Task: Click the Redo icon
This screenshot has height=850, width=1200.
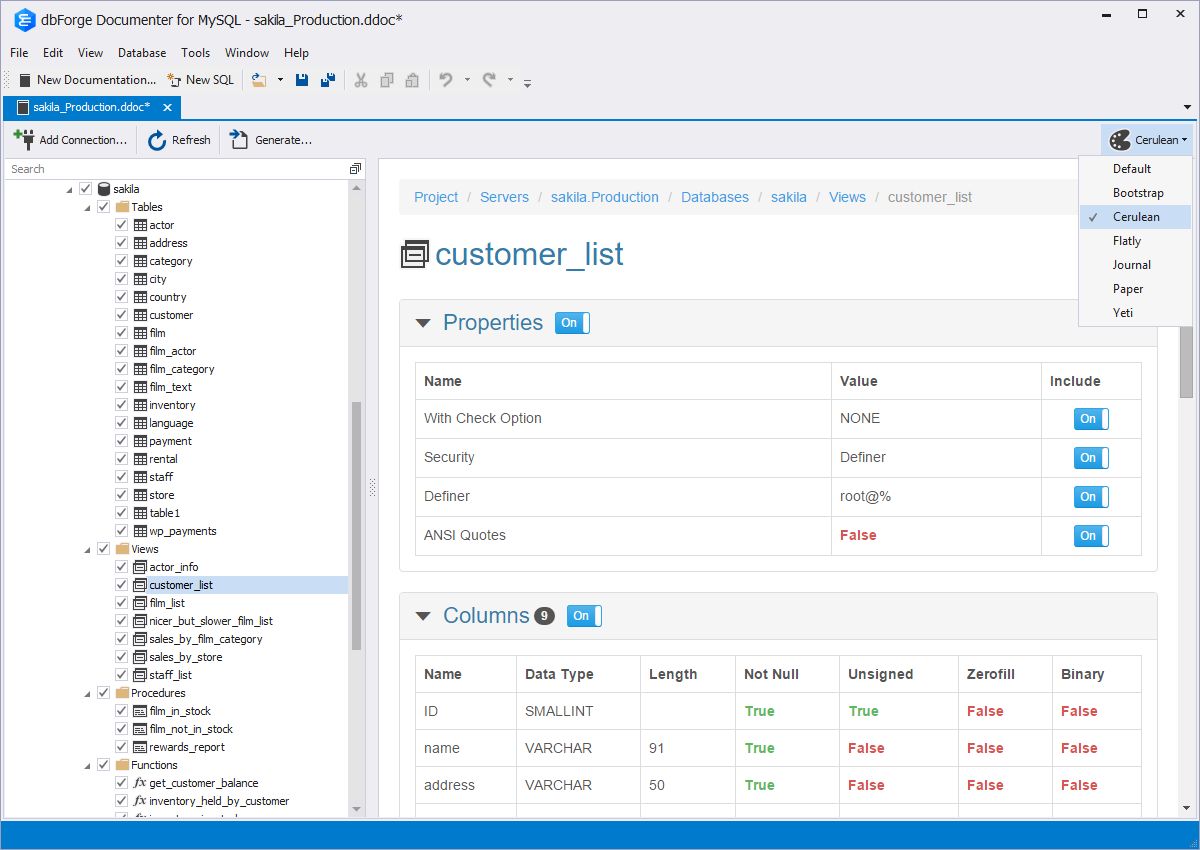Action: point(490,80)
